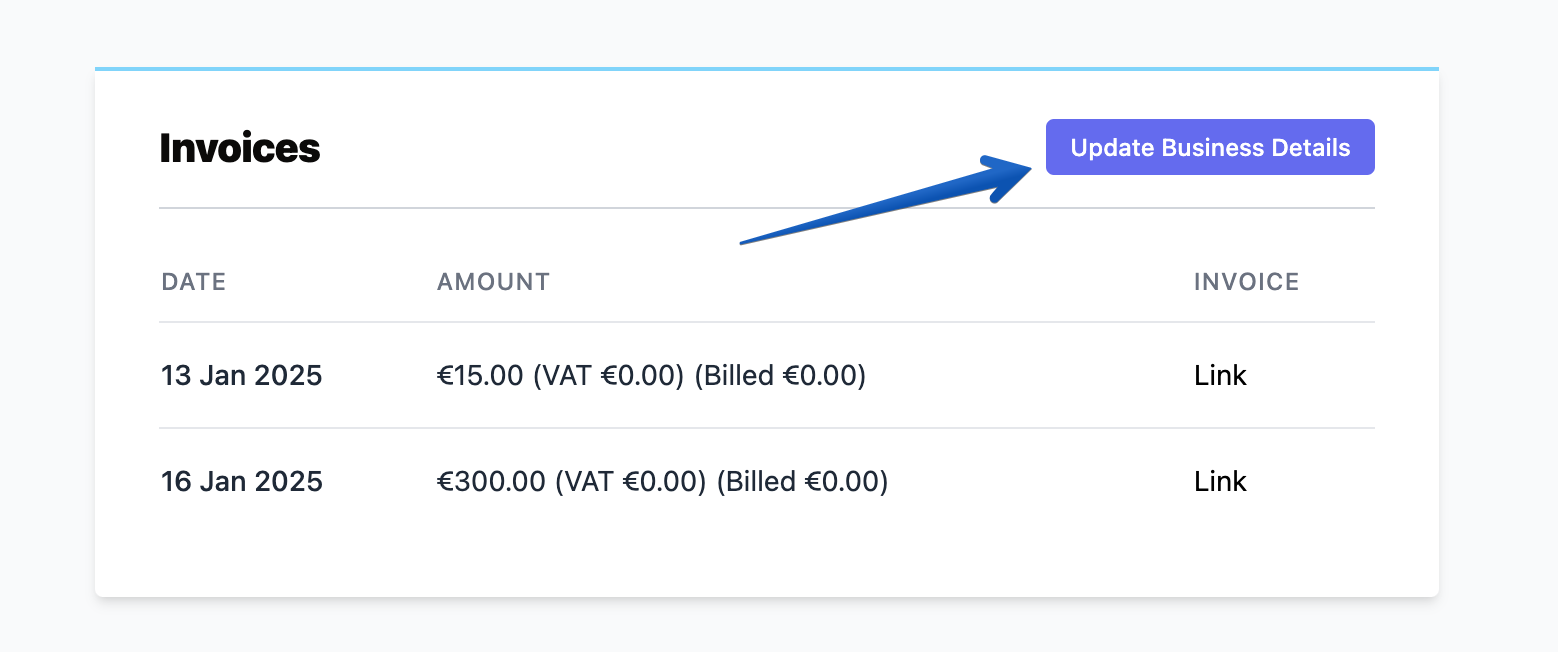Sort invoices by the AMOUNT column header
This screenshot has width=1558, height=652.
[x=493, y=281]
